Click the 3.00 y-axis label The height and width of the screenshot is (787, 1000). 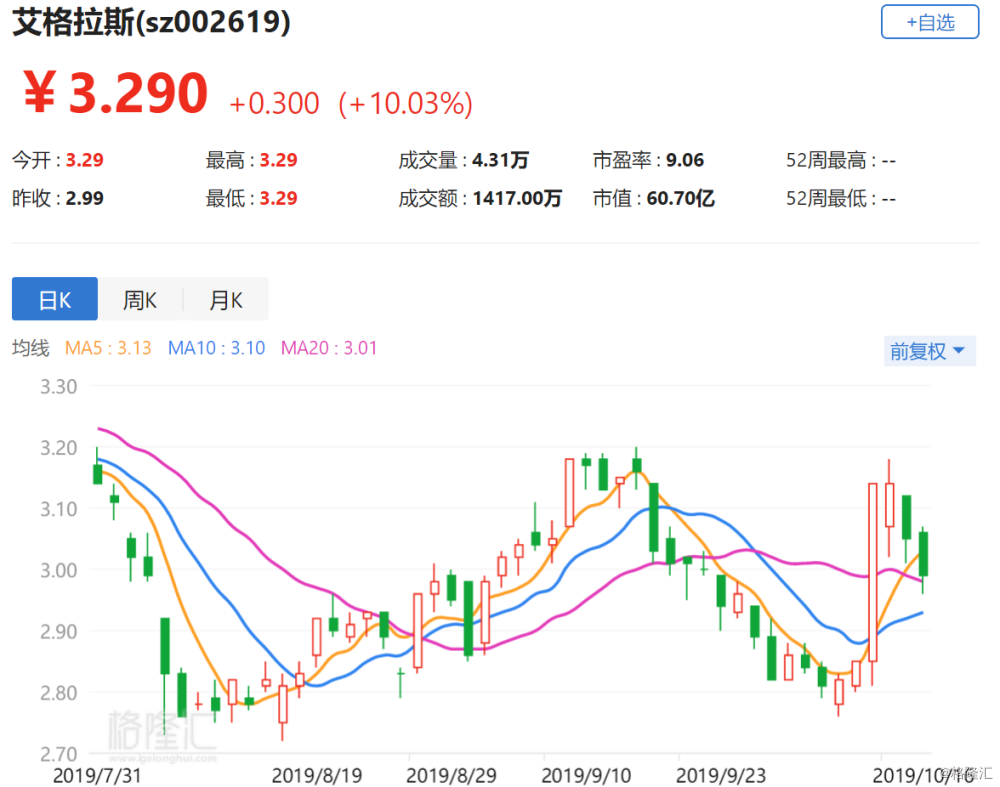59,570
